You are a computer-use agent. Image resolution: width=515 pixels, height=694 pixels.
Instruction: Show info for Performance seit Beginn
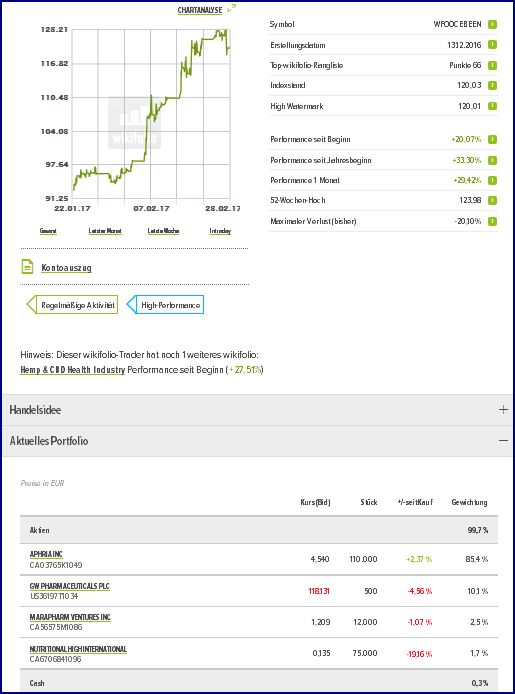pyautogui.click(x=492, y=139)
